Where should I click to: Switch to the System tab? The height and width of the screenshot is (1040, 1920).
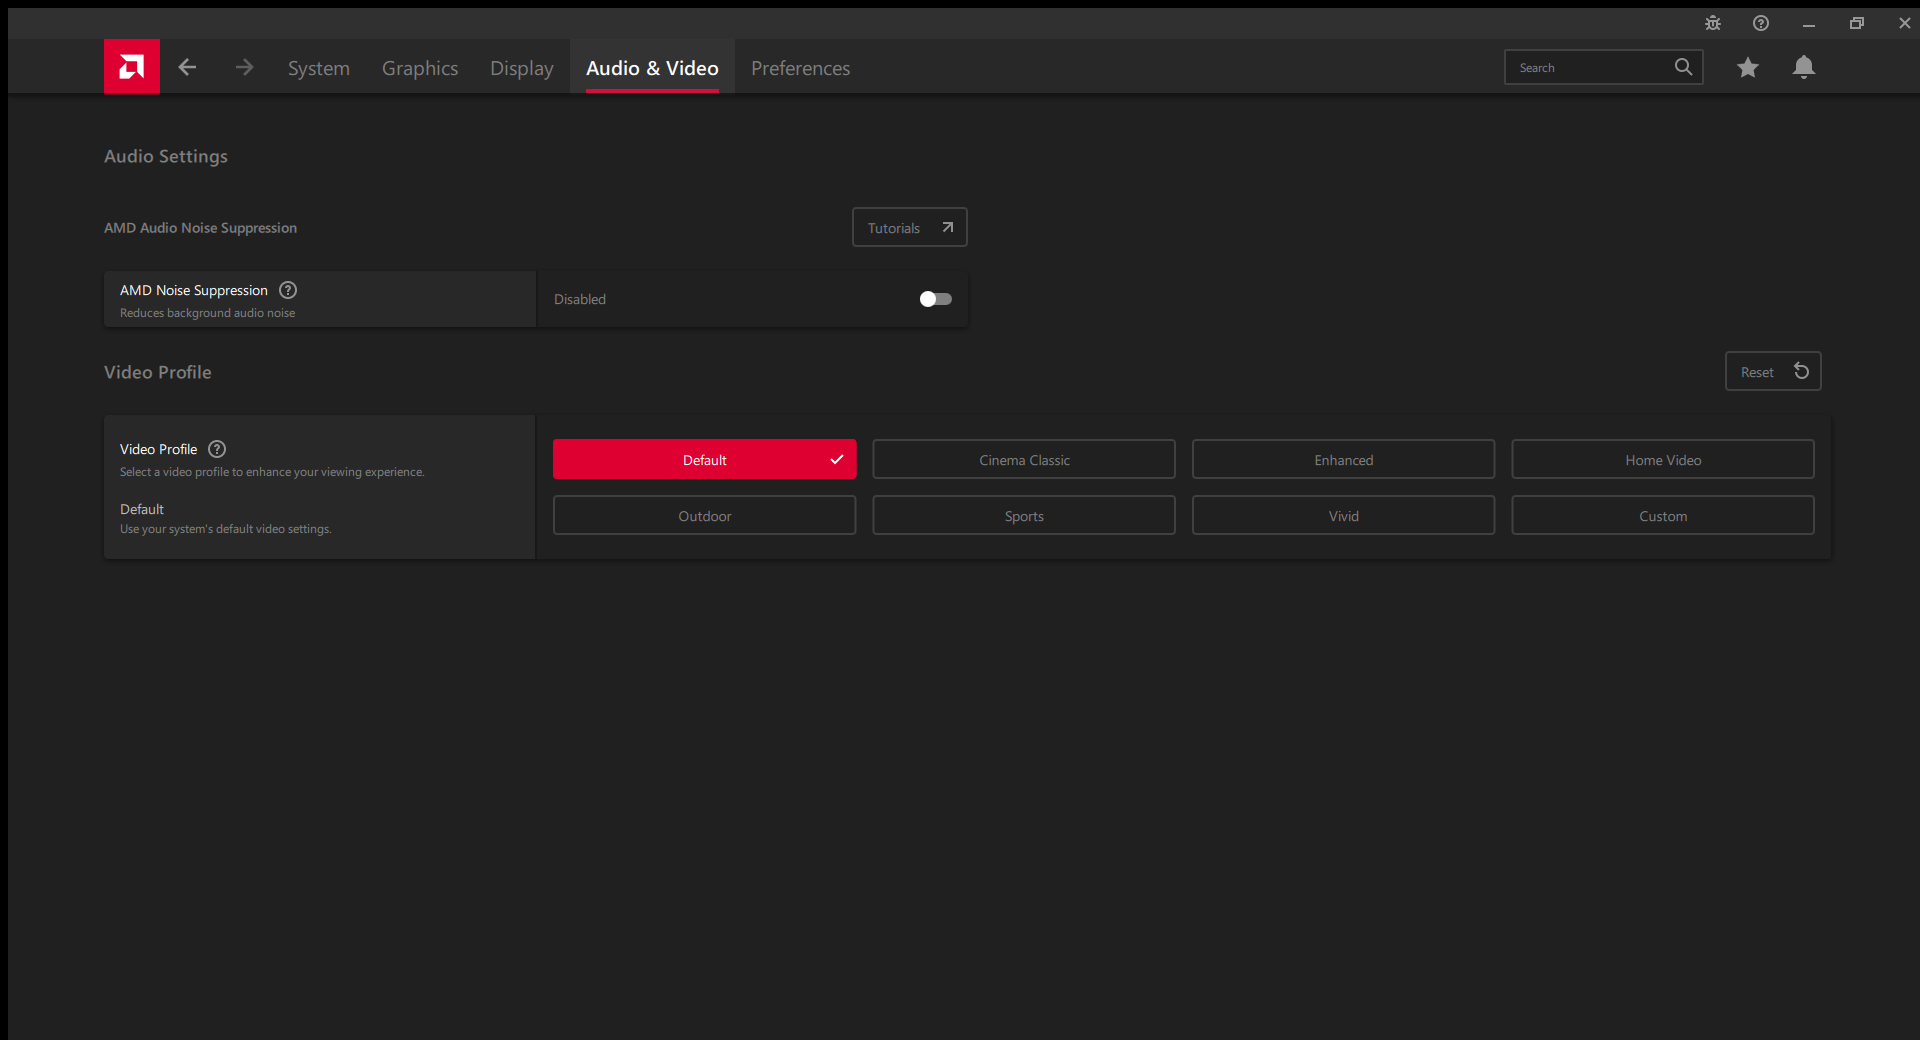pos(319,68)
